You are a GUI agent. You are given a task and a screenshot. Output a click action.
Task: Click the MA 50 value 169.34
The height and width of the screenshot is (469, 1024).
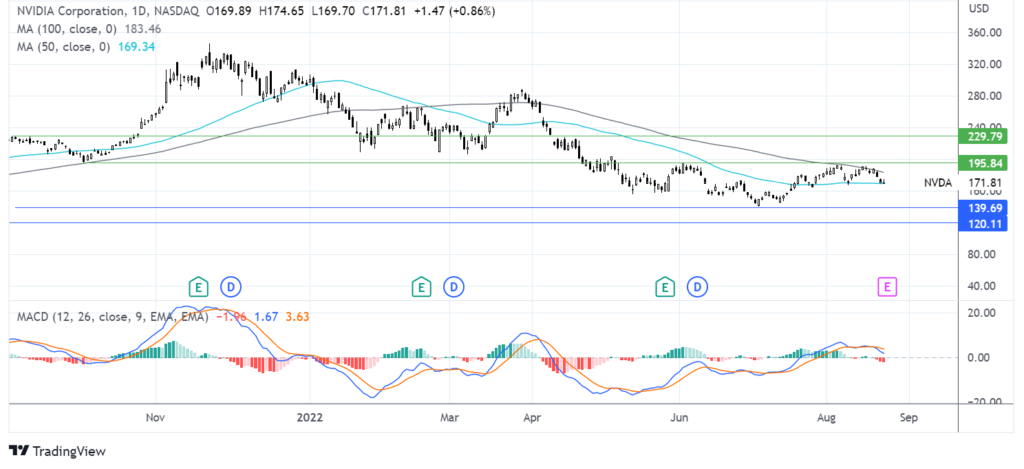pos(135,47)
